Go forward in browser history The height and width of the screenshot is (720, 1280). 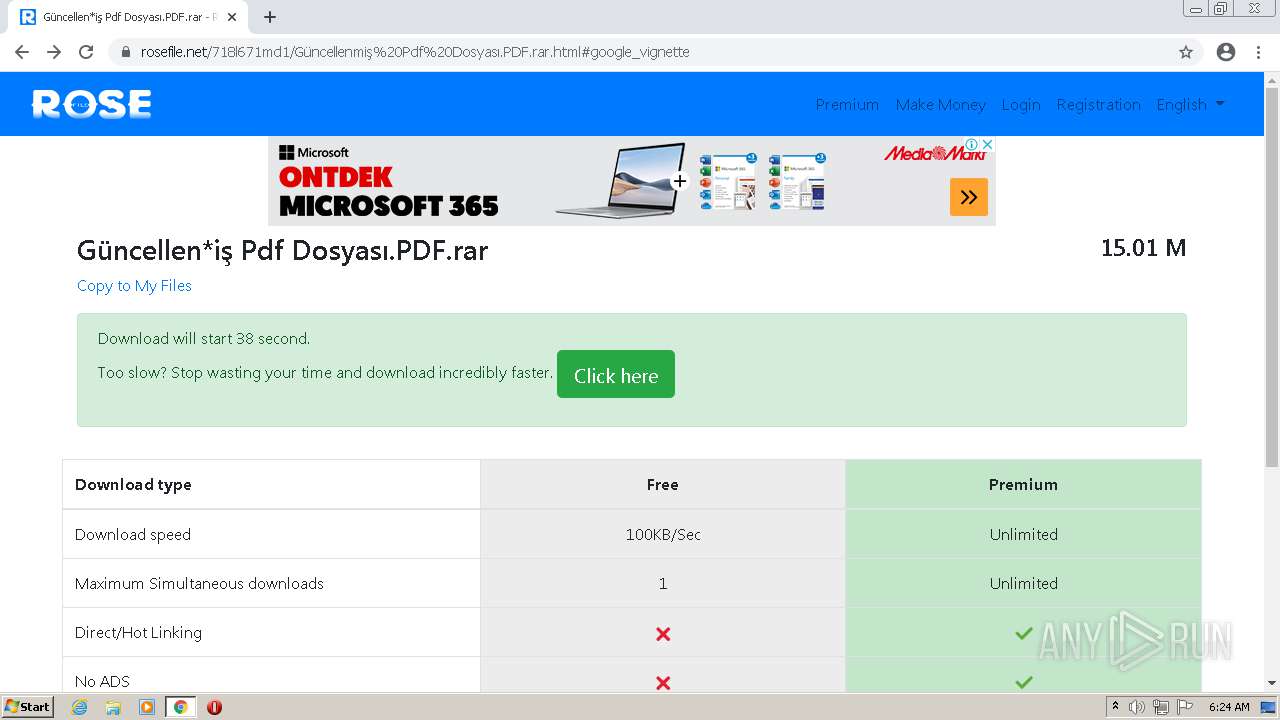click(54, 52)
